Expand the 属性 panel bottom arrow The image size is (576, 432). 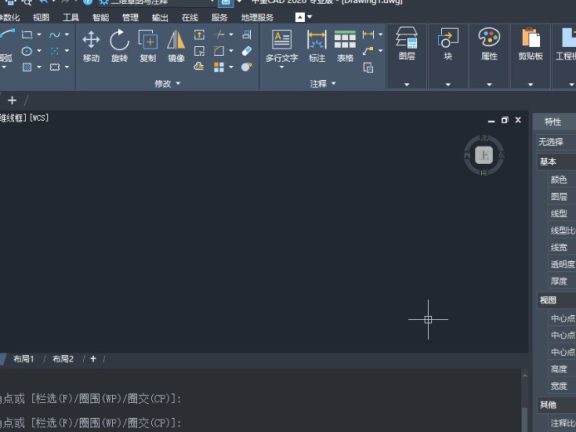coord(489,84)
